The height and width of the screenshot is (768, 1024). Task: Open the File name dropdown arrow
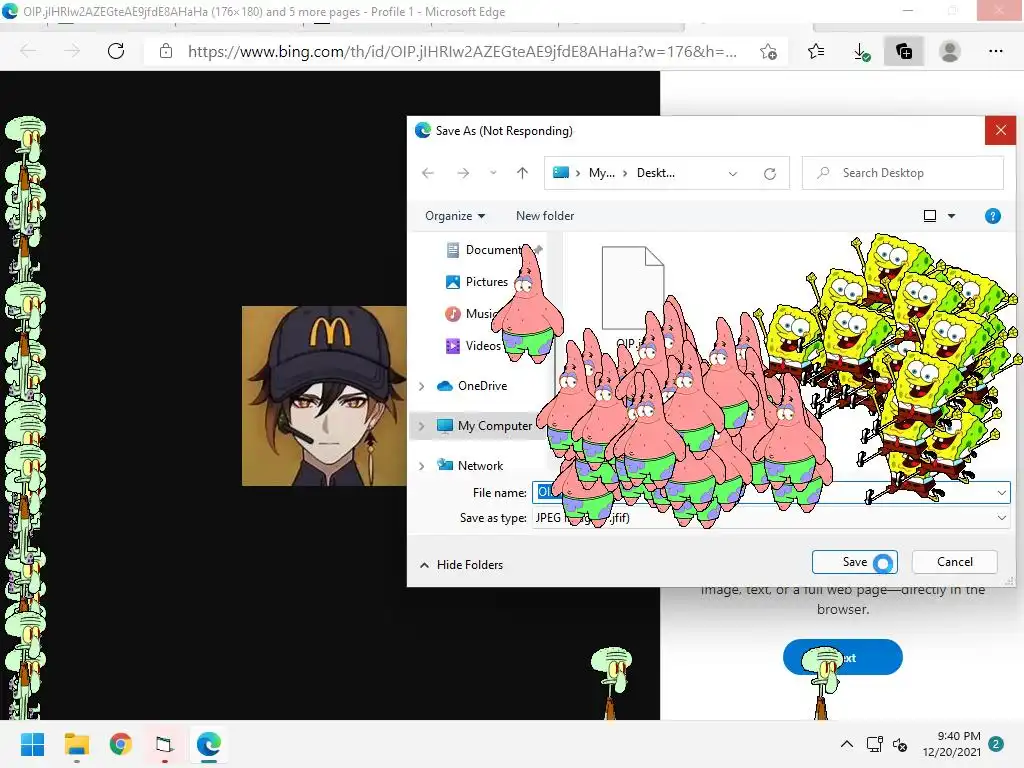[x=1001, y=492]
